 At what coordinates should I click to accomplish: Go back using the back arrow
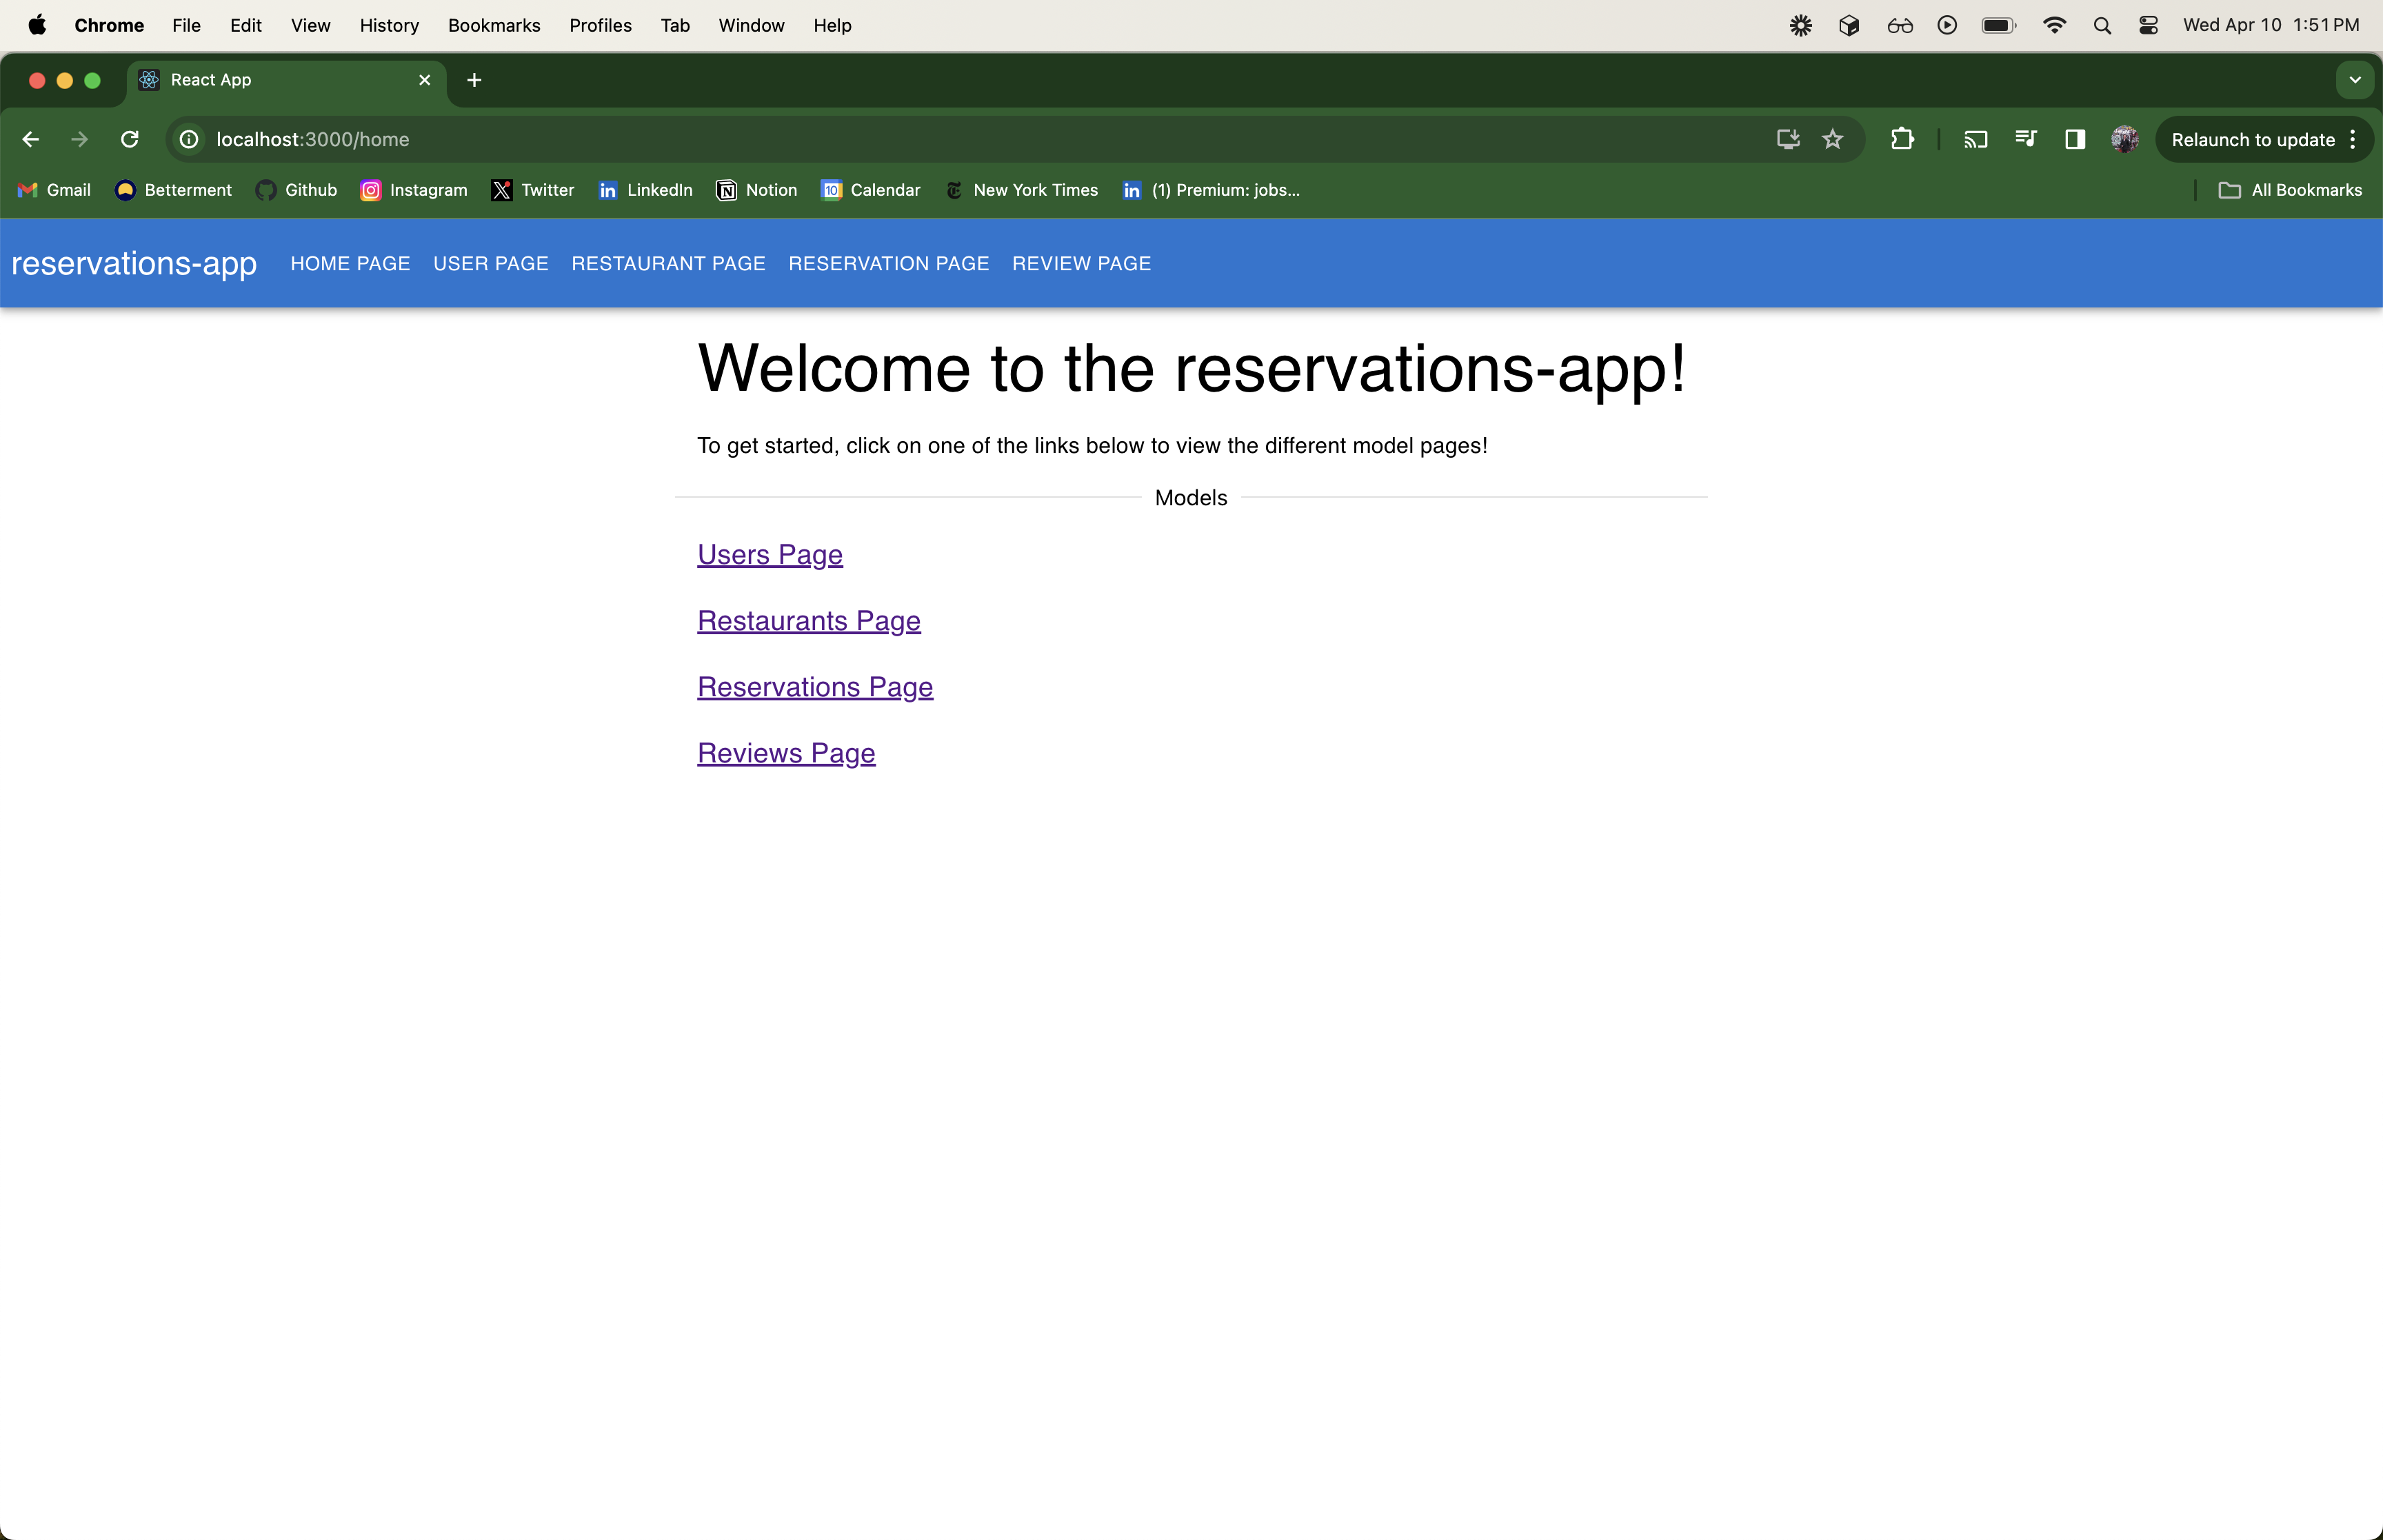(31, 139)
